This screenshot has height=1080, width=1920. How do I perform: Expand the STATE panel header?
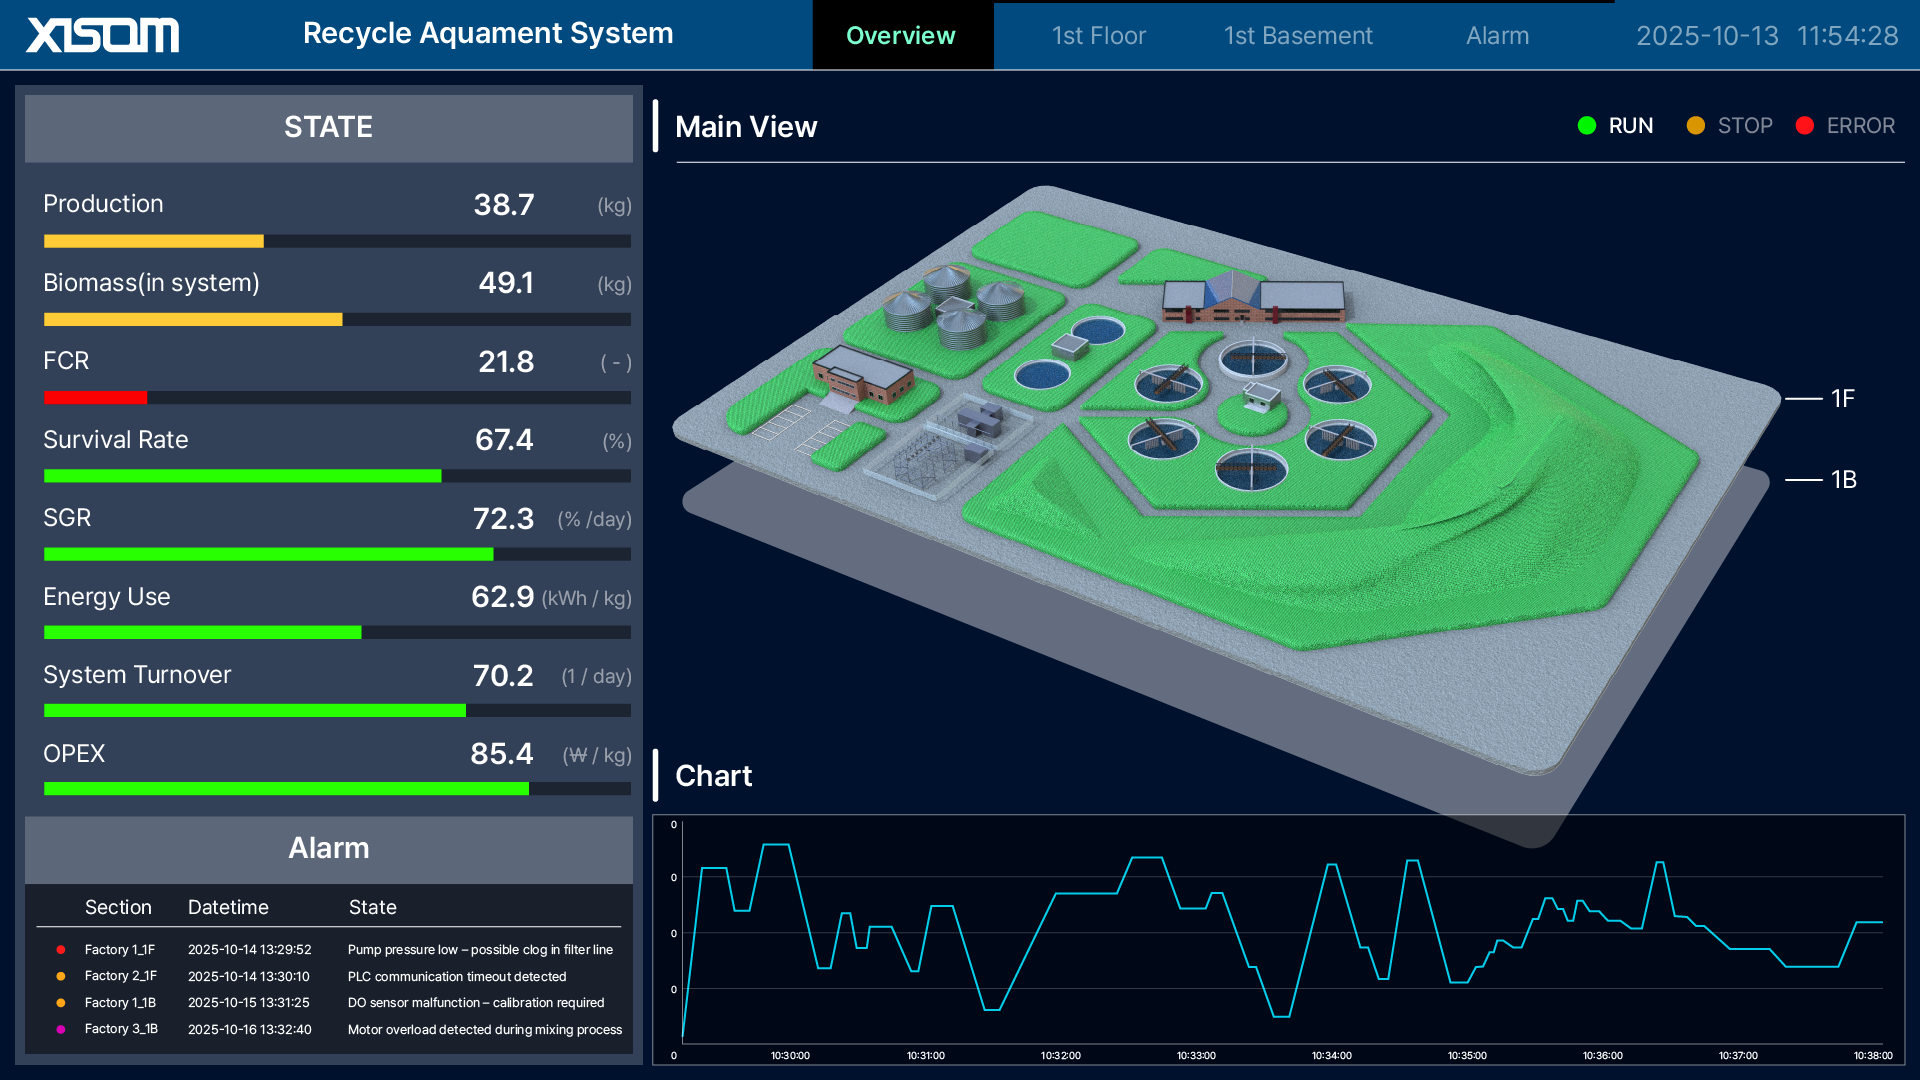(x=328, y=128)
